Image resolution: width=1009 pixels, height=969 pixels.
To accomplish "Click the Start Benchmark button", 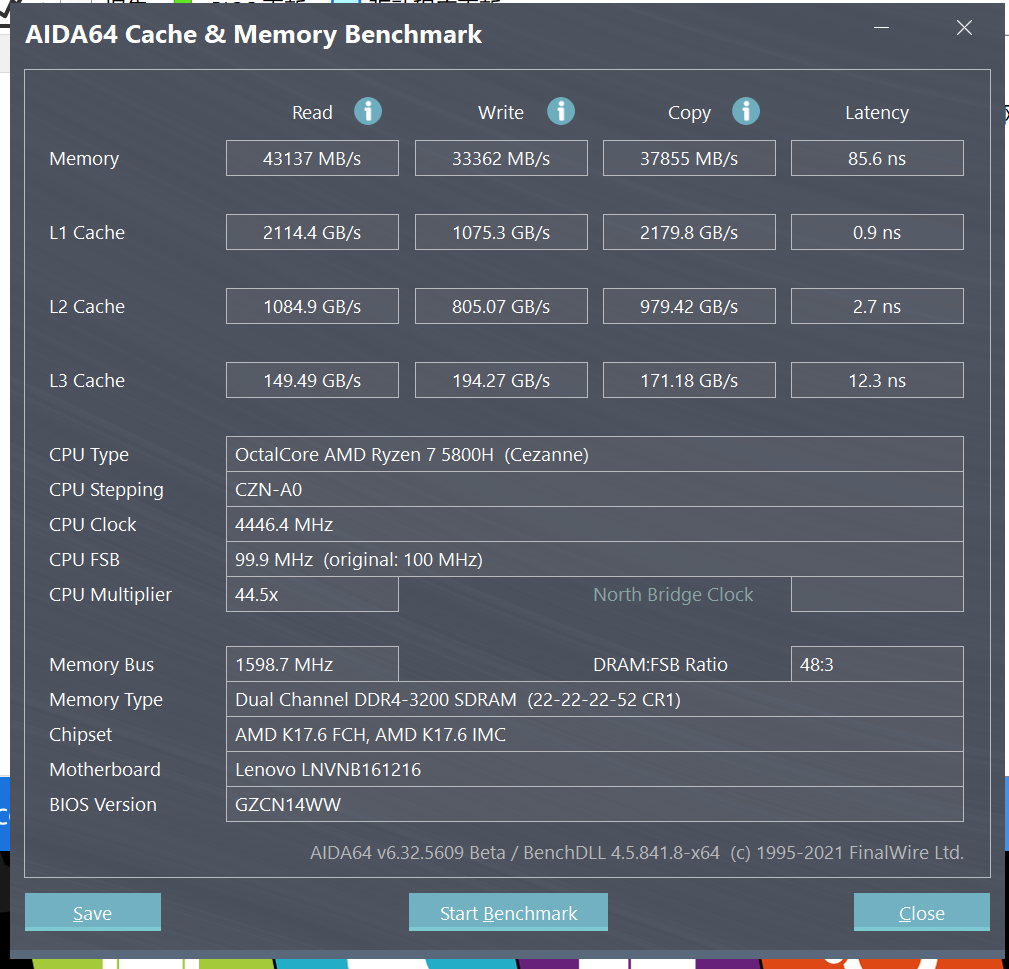I will point(508,912).
